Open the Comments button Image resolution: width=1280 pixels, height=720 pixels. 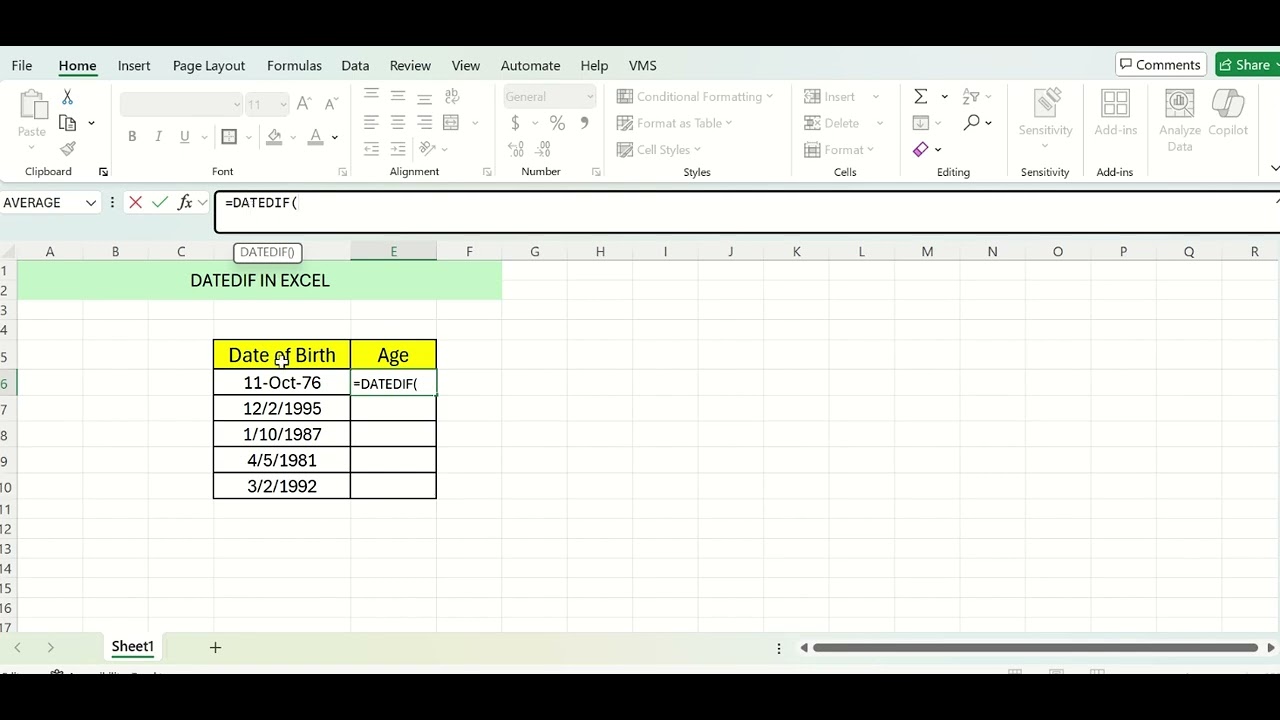click(x=1160, y=65)
